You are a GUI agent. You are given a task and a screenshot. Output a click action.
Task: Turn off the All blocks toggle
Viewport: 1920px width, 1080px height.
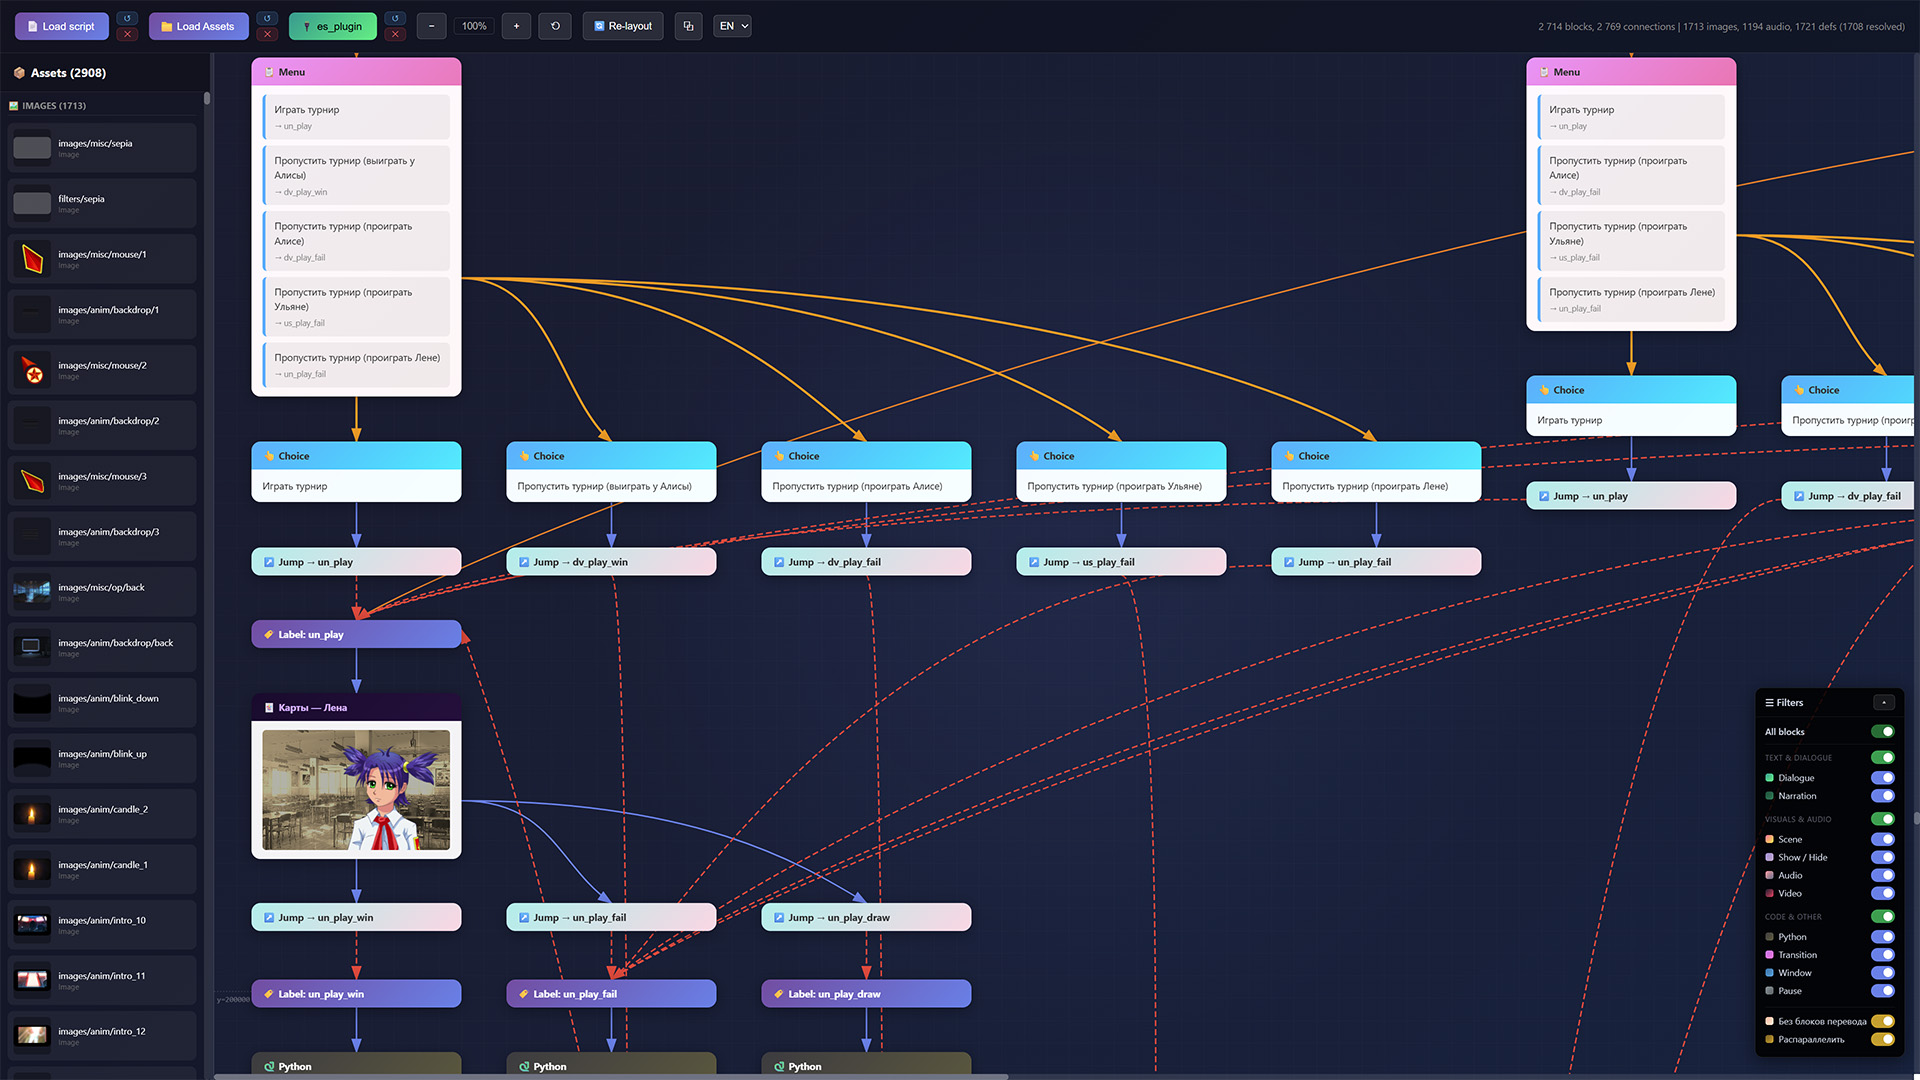1882,732
